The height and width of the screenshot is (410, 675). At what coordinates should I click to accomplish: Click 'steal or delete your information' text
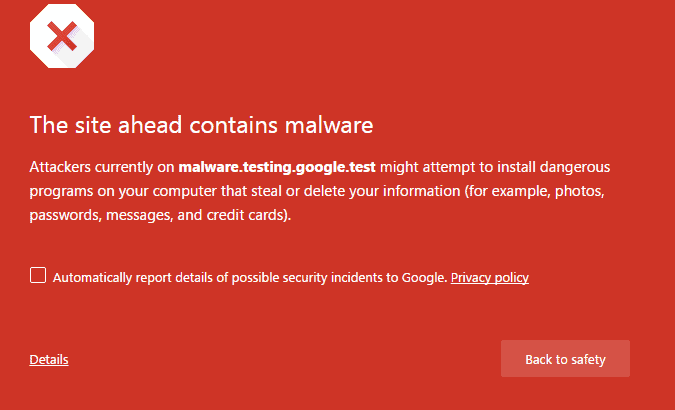point(356,191)
